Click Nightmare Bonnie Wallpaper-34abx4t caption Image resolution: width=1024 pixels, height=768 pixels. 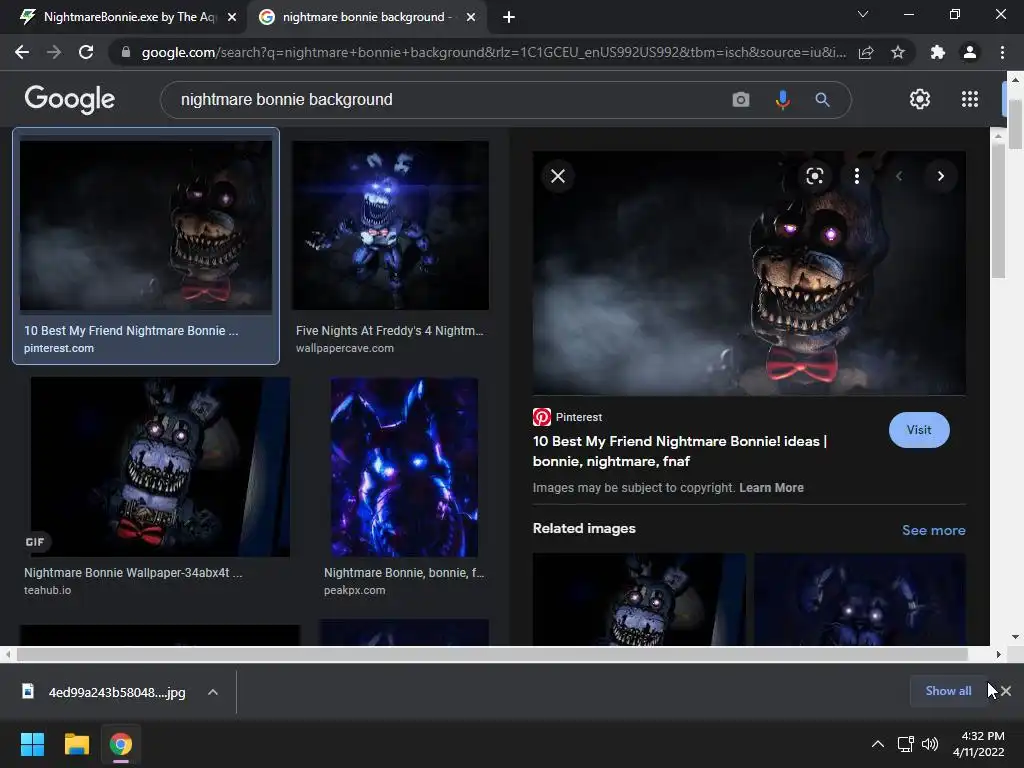point(133,572)
